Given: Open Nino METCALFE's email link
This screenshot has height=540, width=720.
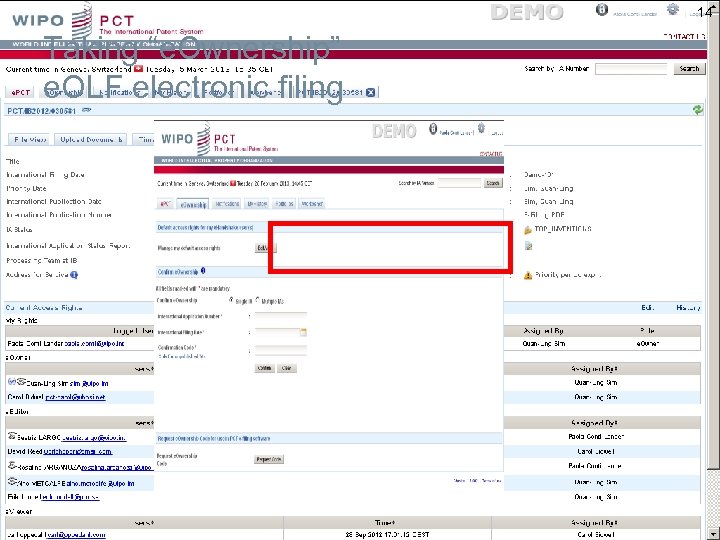Looking at the screenshot, I should point(103,484).
